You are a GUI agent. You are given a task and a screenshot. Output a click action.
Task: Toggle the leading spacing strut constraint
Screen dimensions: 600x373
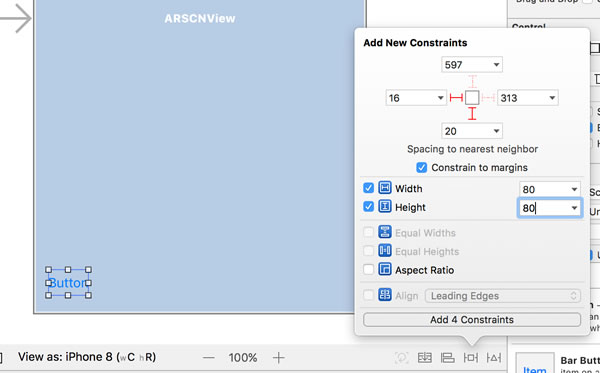click(x=456, y=98)
